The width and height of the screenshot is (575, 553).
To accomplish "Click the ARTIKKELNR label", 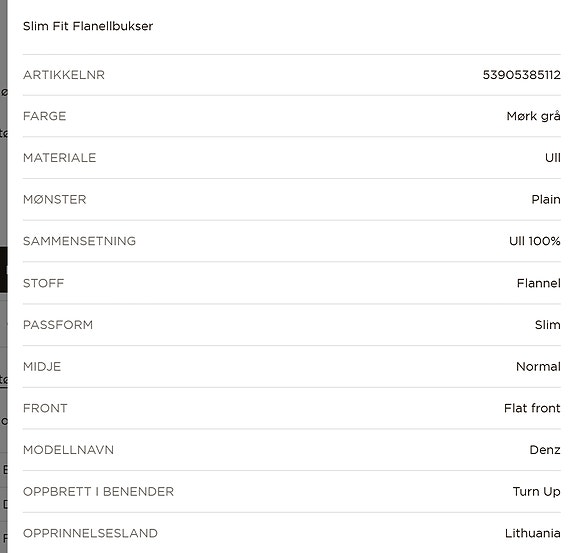I will pos(64,75).
